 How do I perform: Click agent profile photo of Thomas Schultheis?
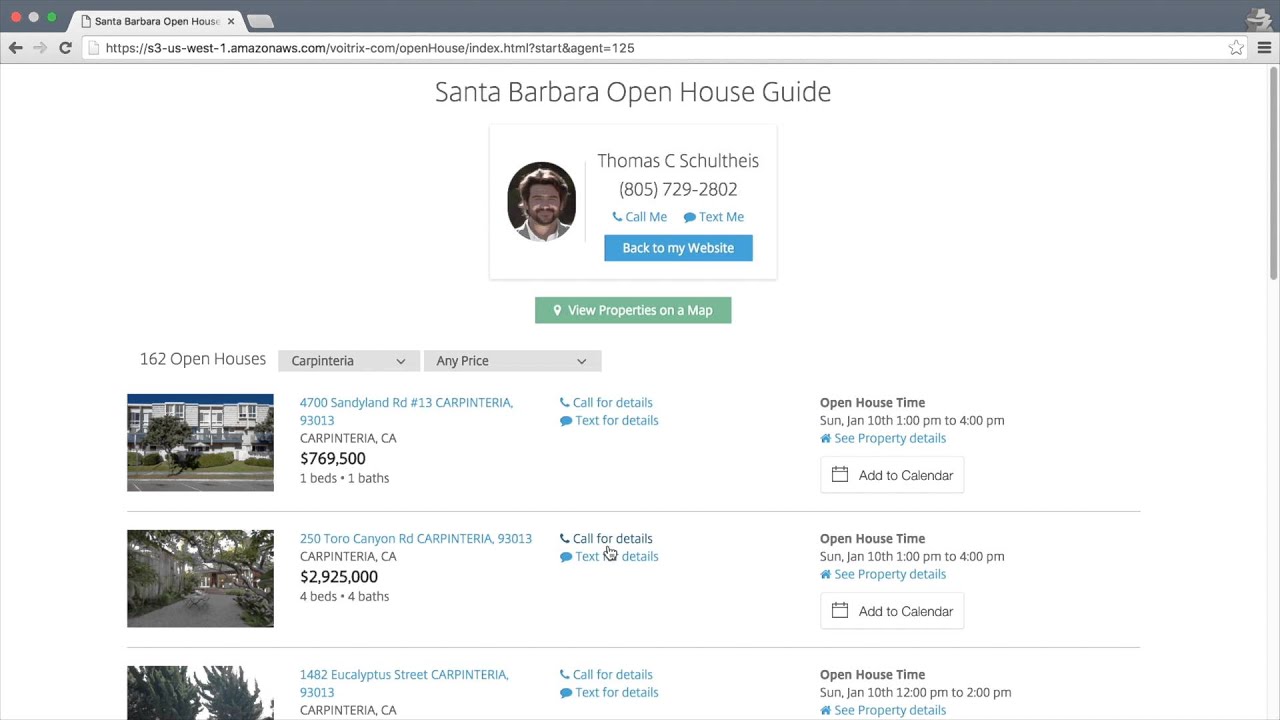541,201
